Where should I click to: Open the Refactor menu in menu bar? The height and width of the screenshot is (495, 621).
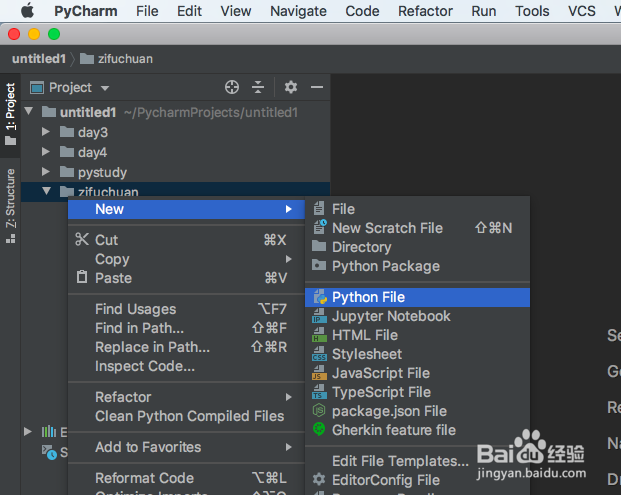(x=425, y=11)
